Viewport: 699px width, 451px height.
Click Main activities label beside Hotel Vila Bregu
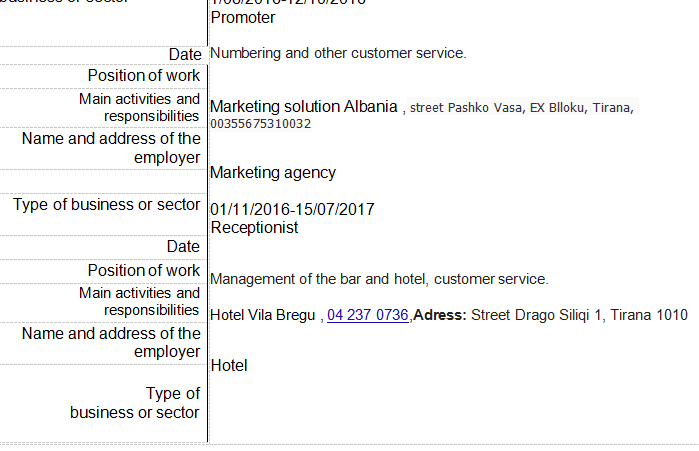139,302
